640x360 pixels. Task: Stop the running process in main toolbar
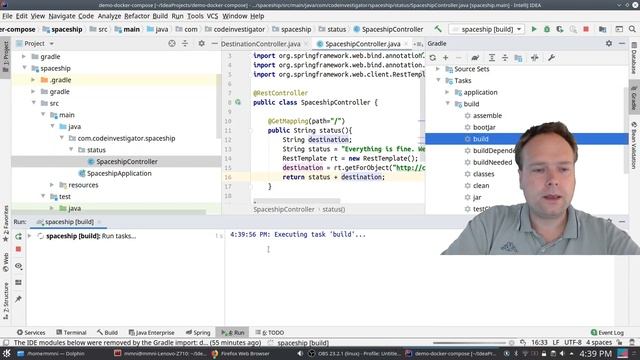point(586,29)
